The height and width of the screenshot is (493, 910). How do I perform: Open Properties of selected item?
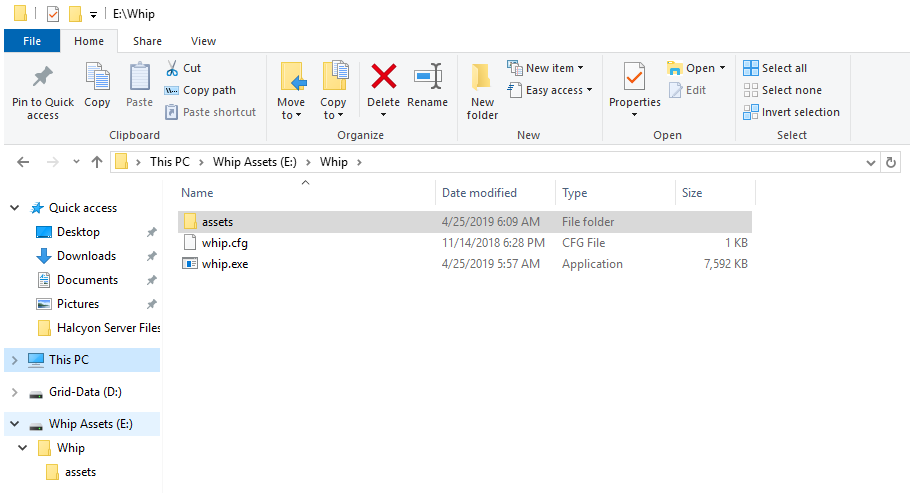pyautogui.click(x=634, y=84)
